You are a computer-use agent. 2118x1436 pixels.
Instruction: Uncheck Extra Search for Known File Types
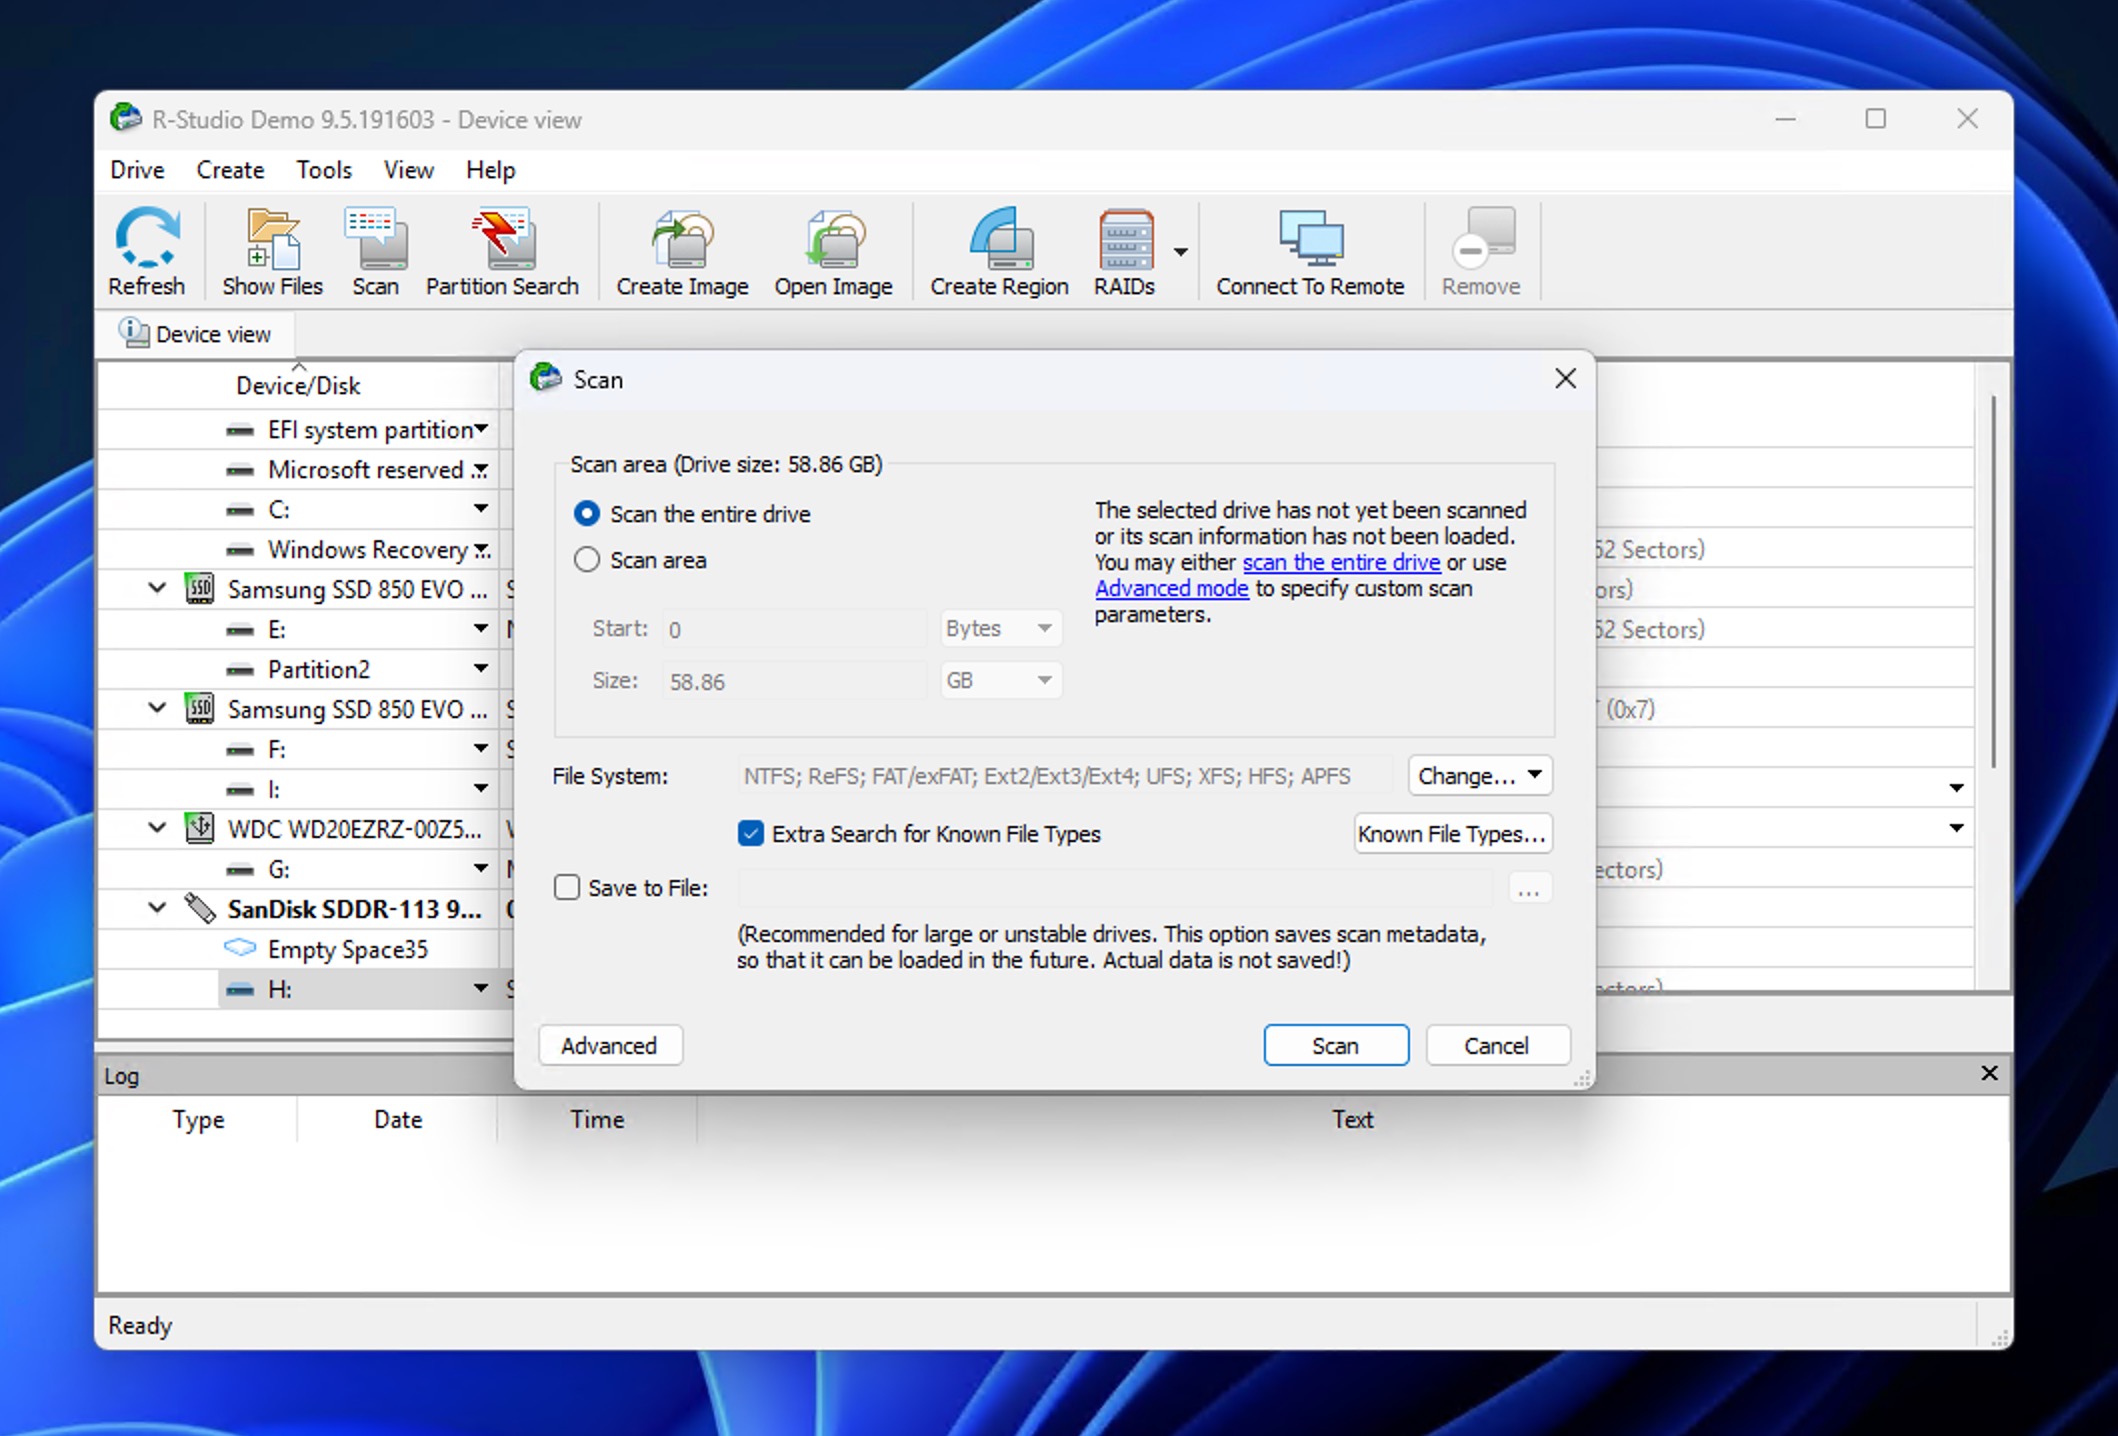coord(750,833)
